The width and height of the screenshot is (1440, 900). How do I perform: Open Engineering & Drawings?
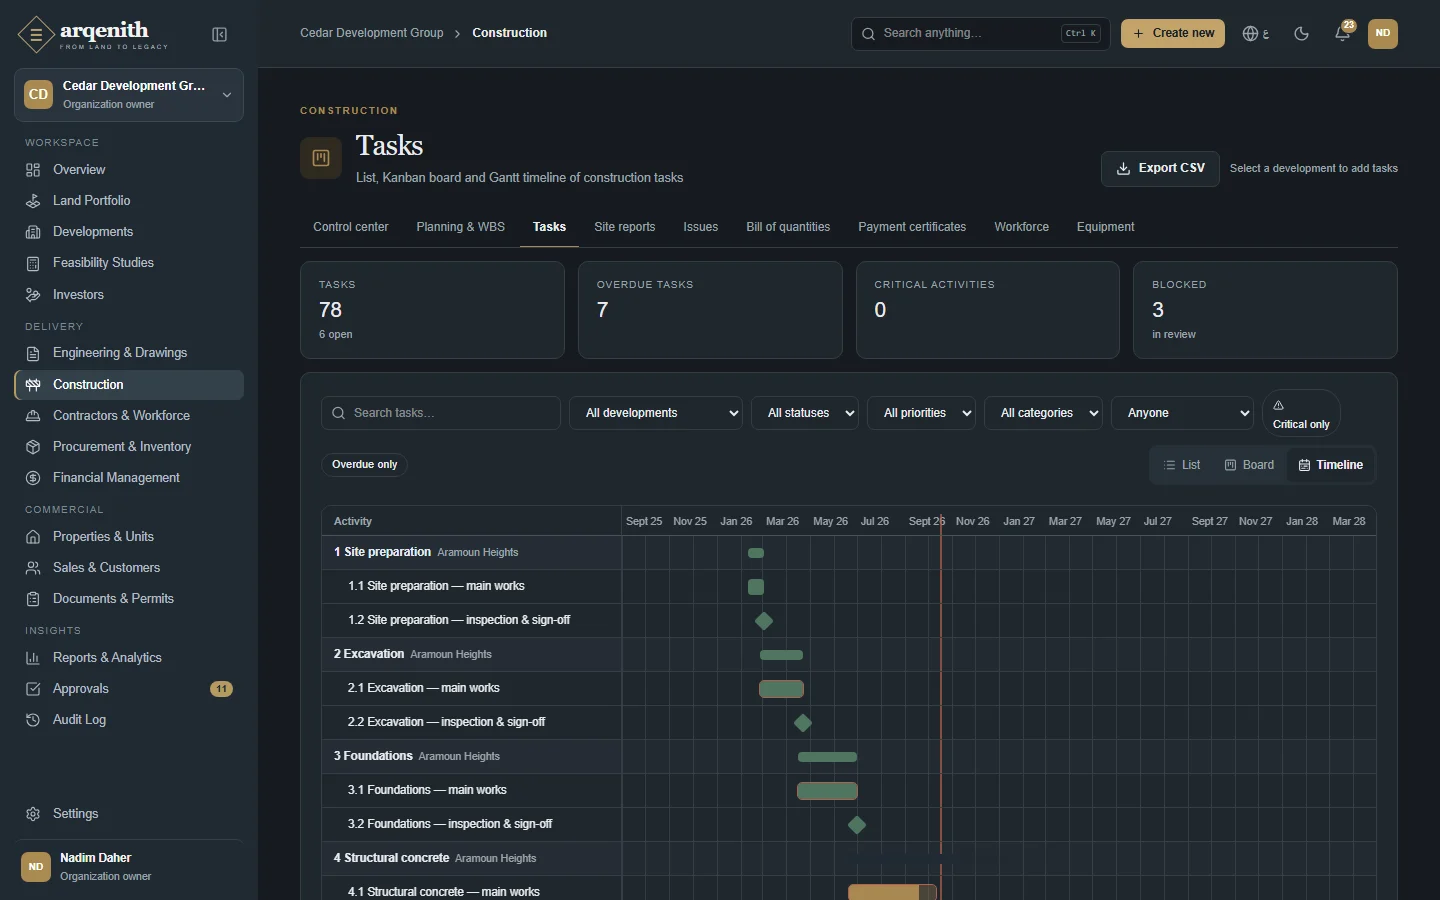[129, 353]
